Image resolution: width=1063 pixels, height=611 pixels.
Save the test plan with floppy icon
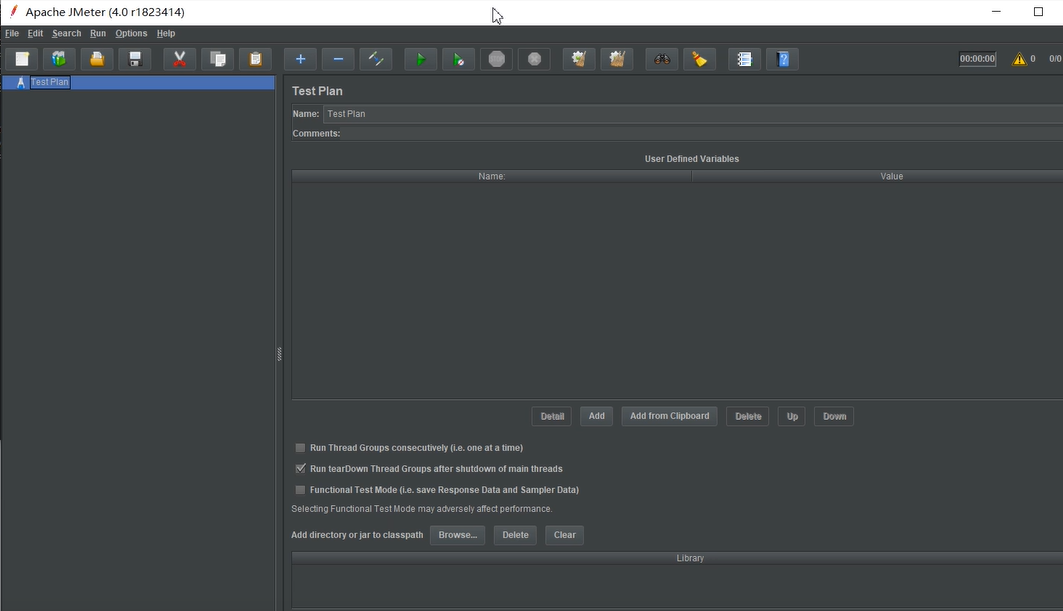click(135, 59)
